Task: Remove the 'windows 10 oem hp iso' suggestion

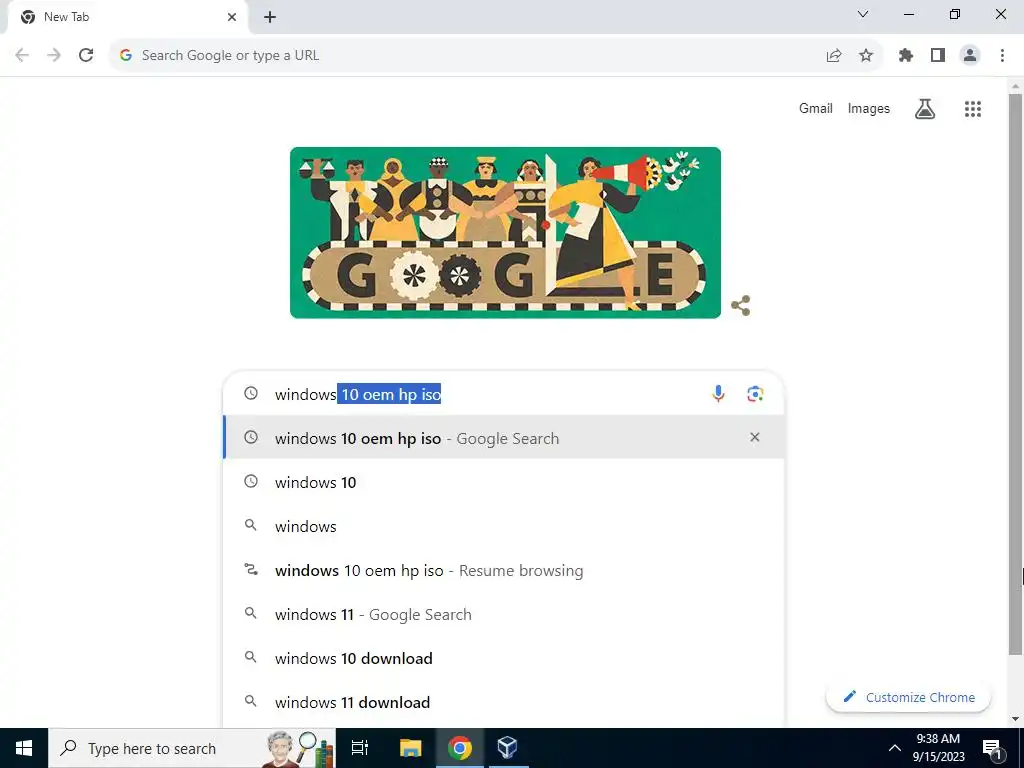Action: 755,438
